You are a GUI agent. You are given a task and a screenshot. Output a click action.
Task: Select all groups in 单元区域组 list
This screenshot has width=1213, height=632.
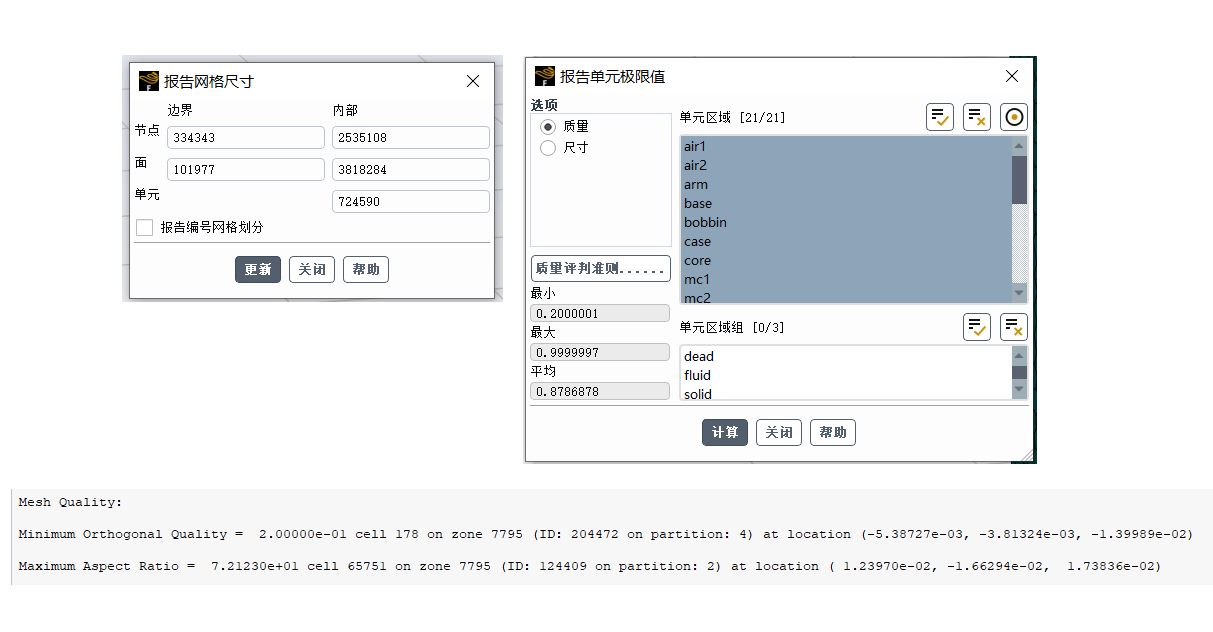tap(976, 327)
